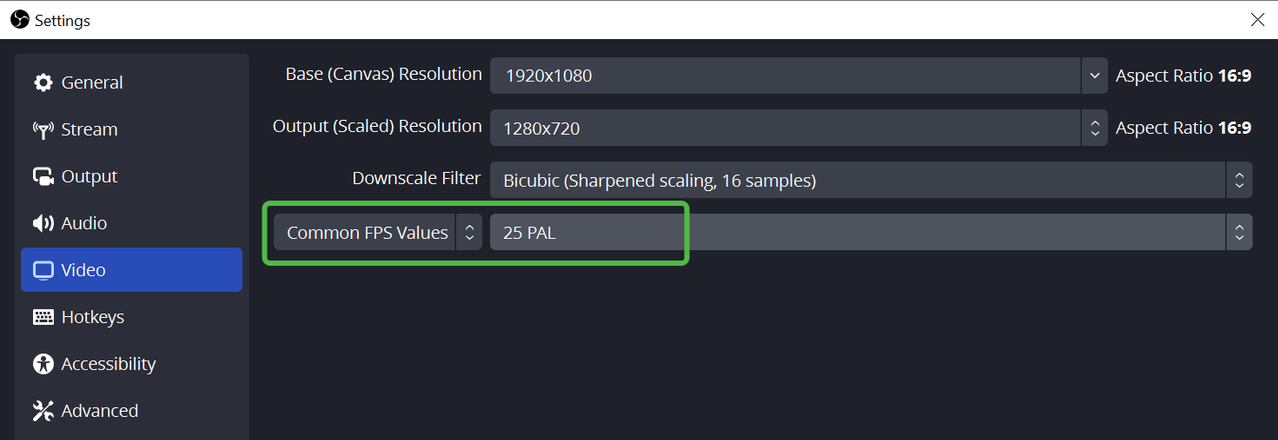Open the Downscale Filter dropdown

coord(870,180)
